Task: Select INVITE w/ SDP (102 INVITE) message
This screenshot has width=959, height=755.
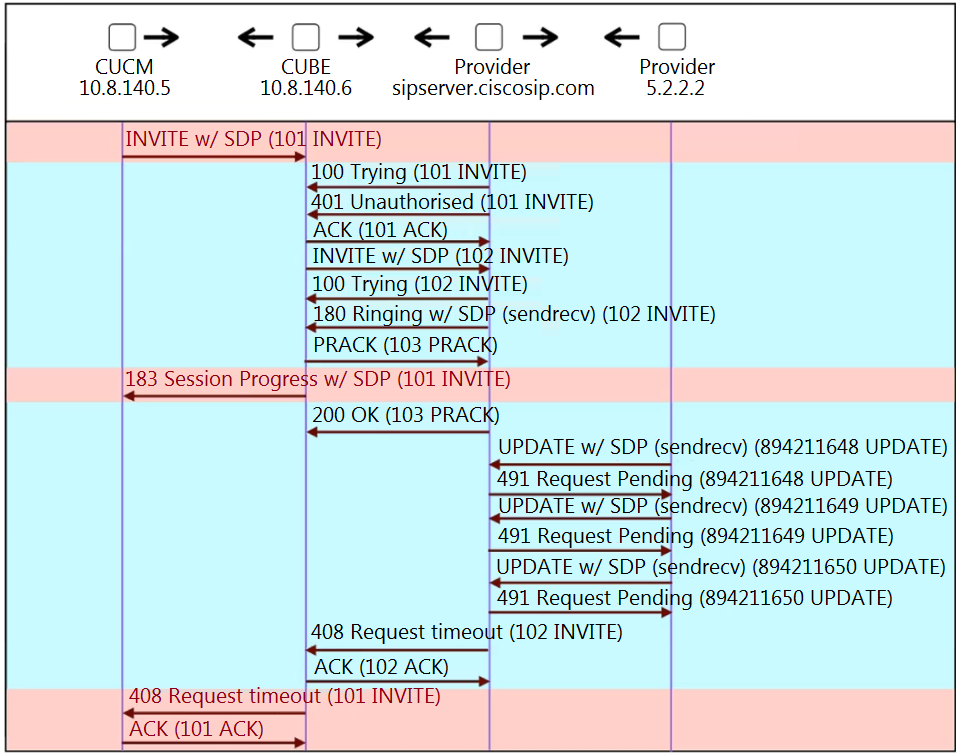Action: (440, 257)
